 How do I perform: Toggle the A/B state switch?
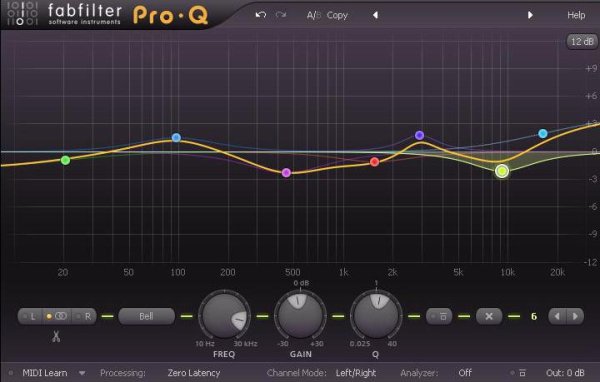pyautogui.click(x=313, y=15)
